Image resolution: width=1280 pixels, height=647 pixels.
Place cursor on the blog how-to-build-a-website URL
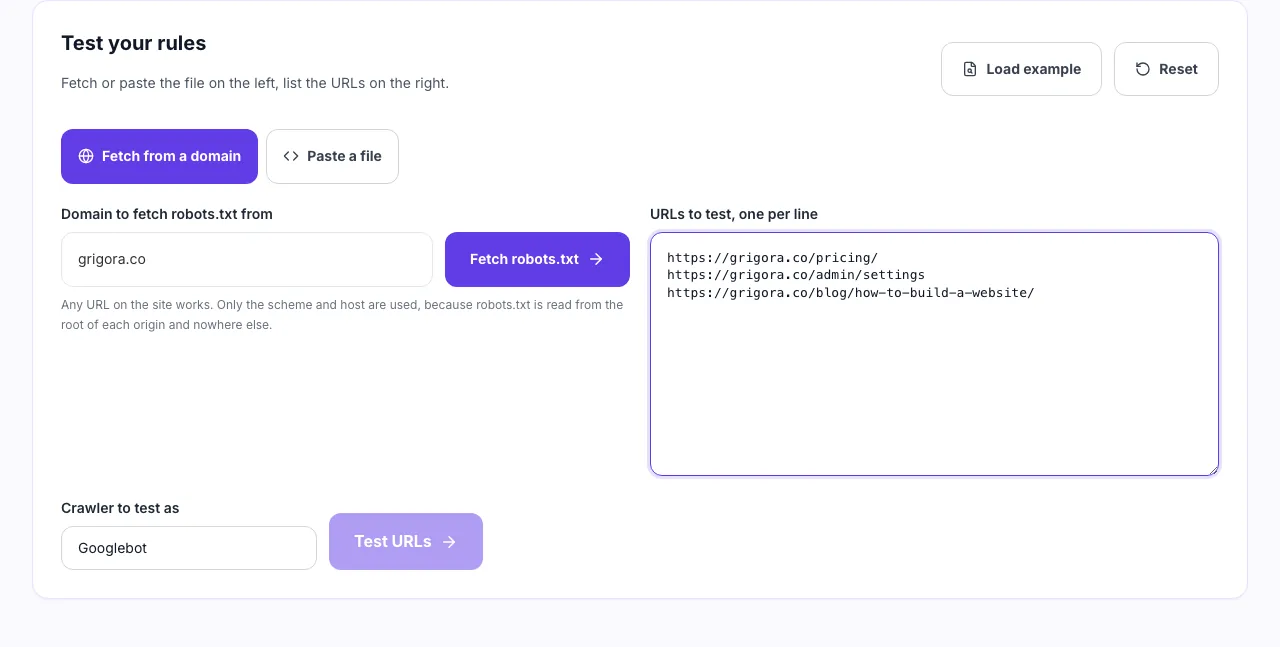[850, 292]
